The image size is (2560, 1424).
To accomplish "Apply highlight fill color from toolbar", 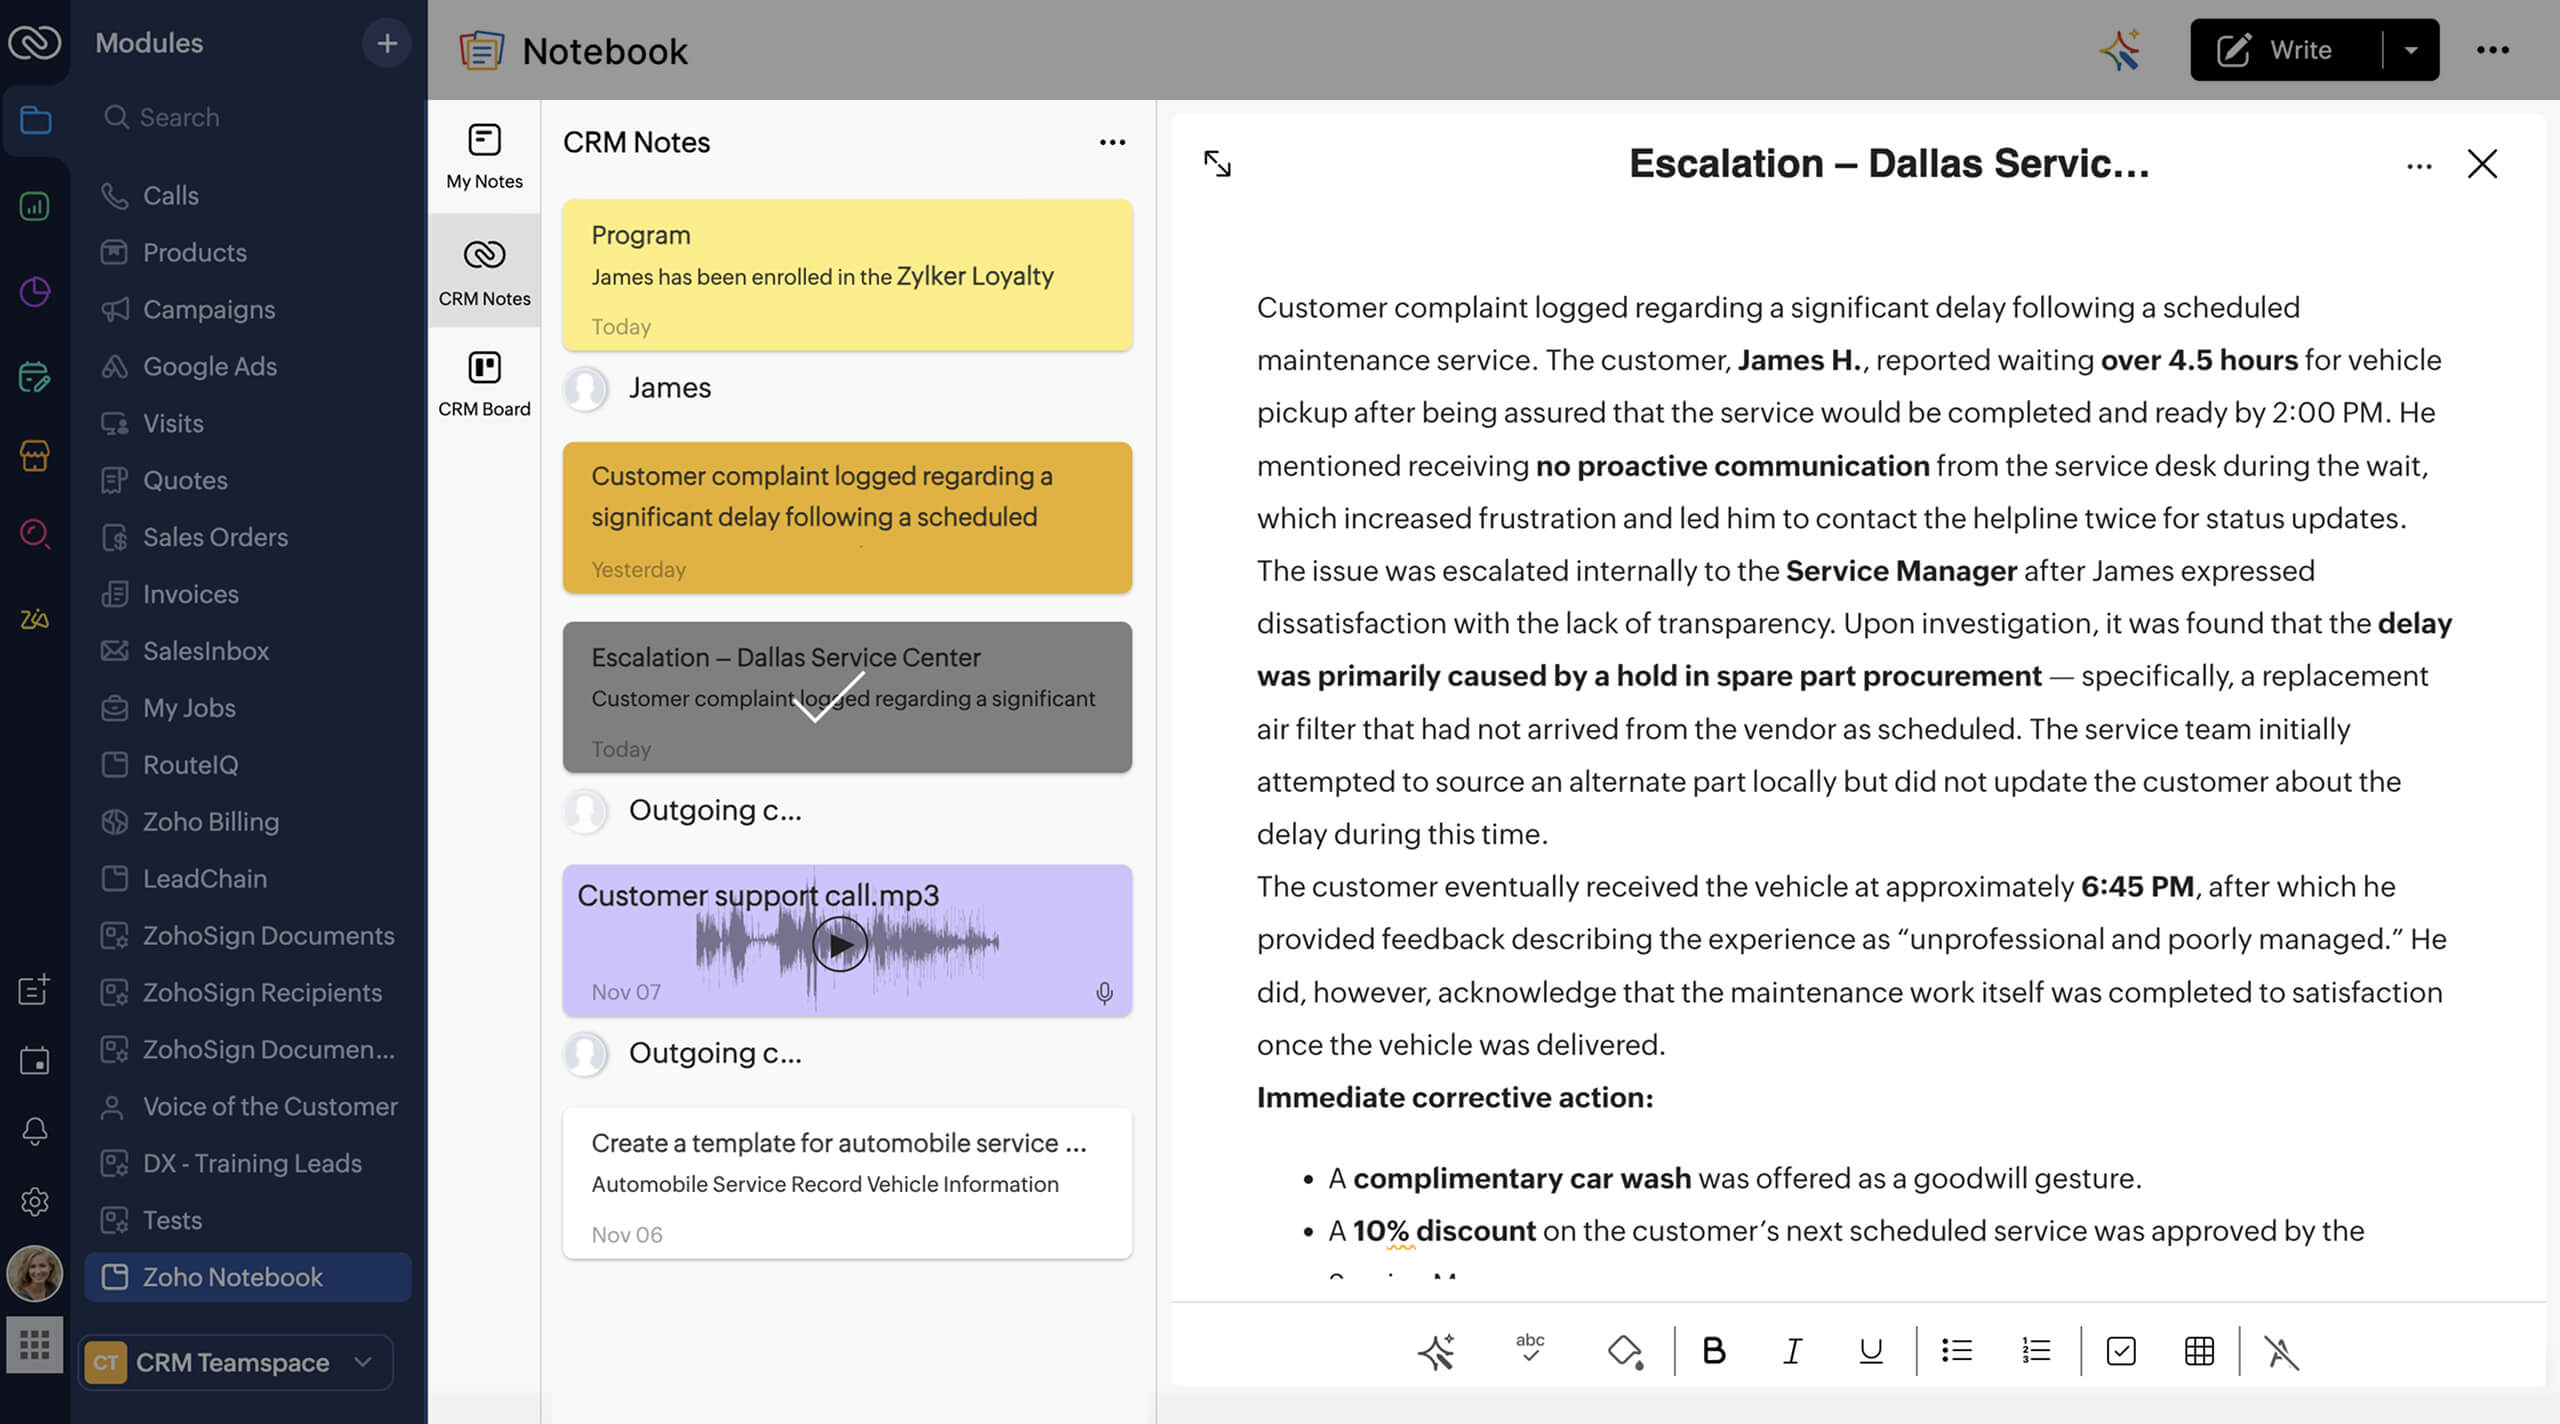I will click(1627, 1352).
